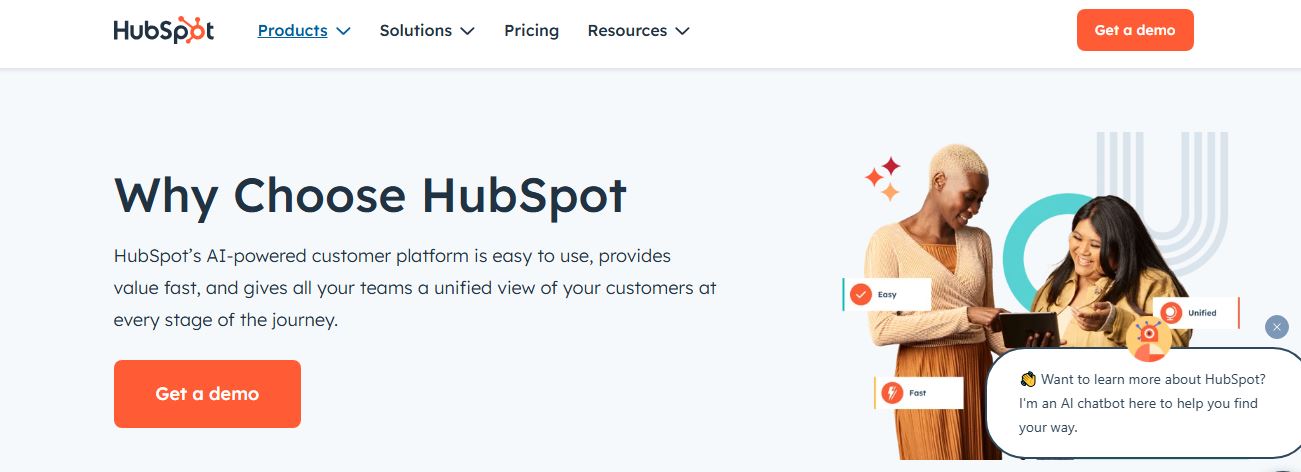Go to the Pricing page
Screen dimensions: 1301x472
(x=532, y=31)
